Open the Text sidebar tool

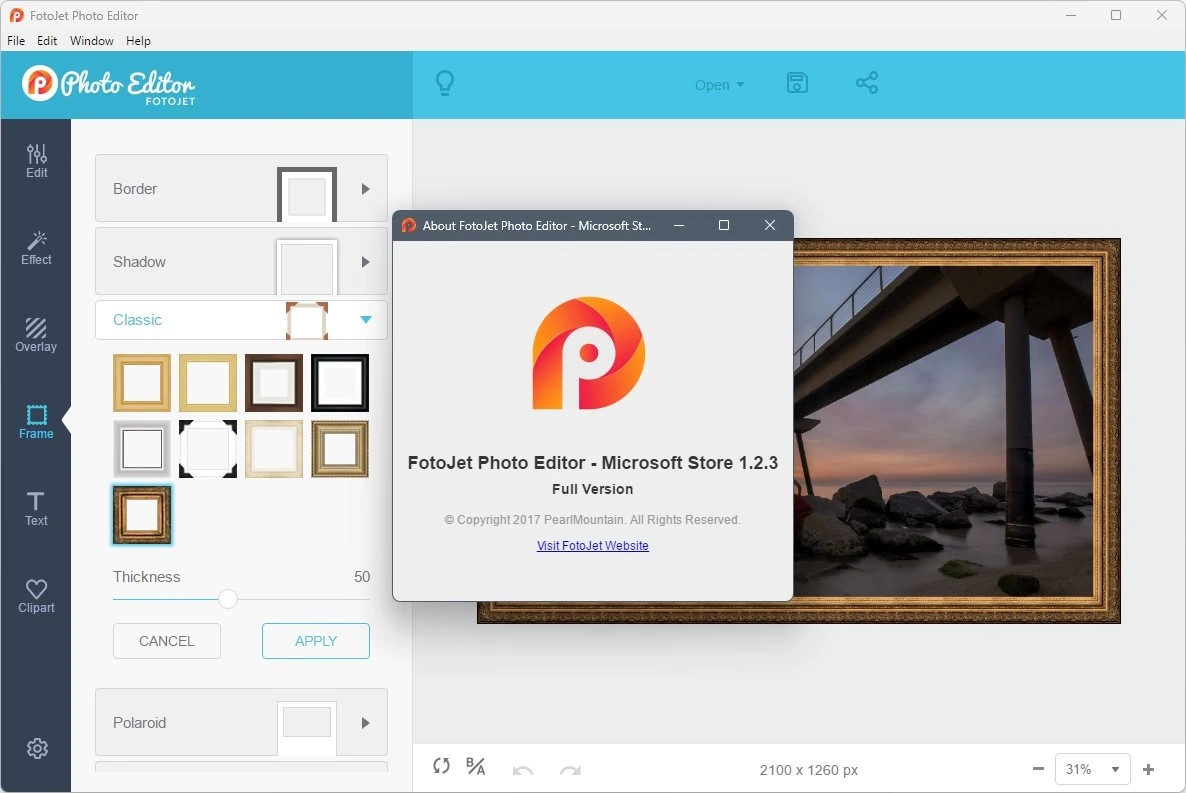click(x=36, y=509)
